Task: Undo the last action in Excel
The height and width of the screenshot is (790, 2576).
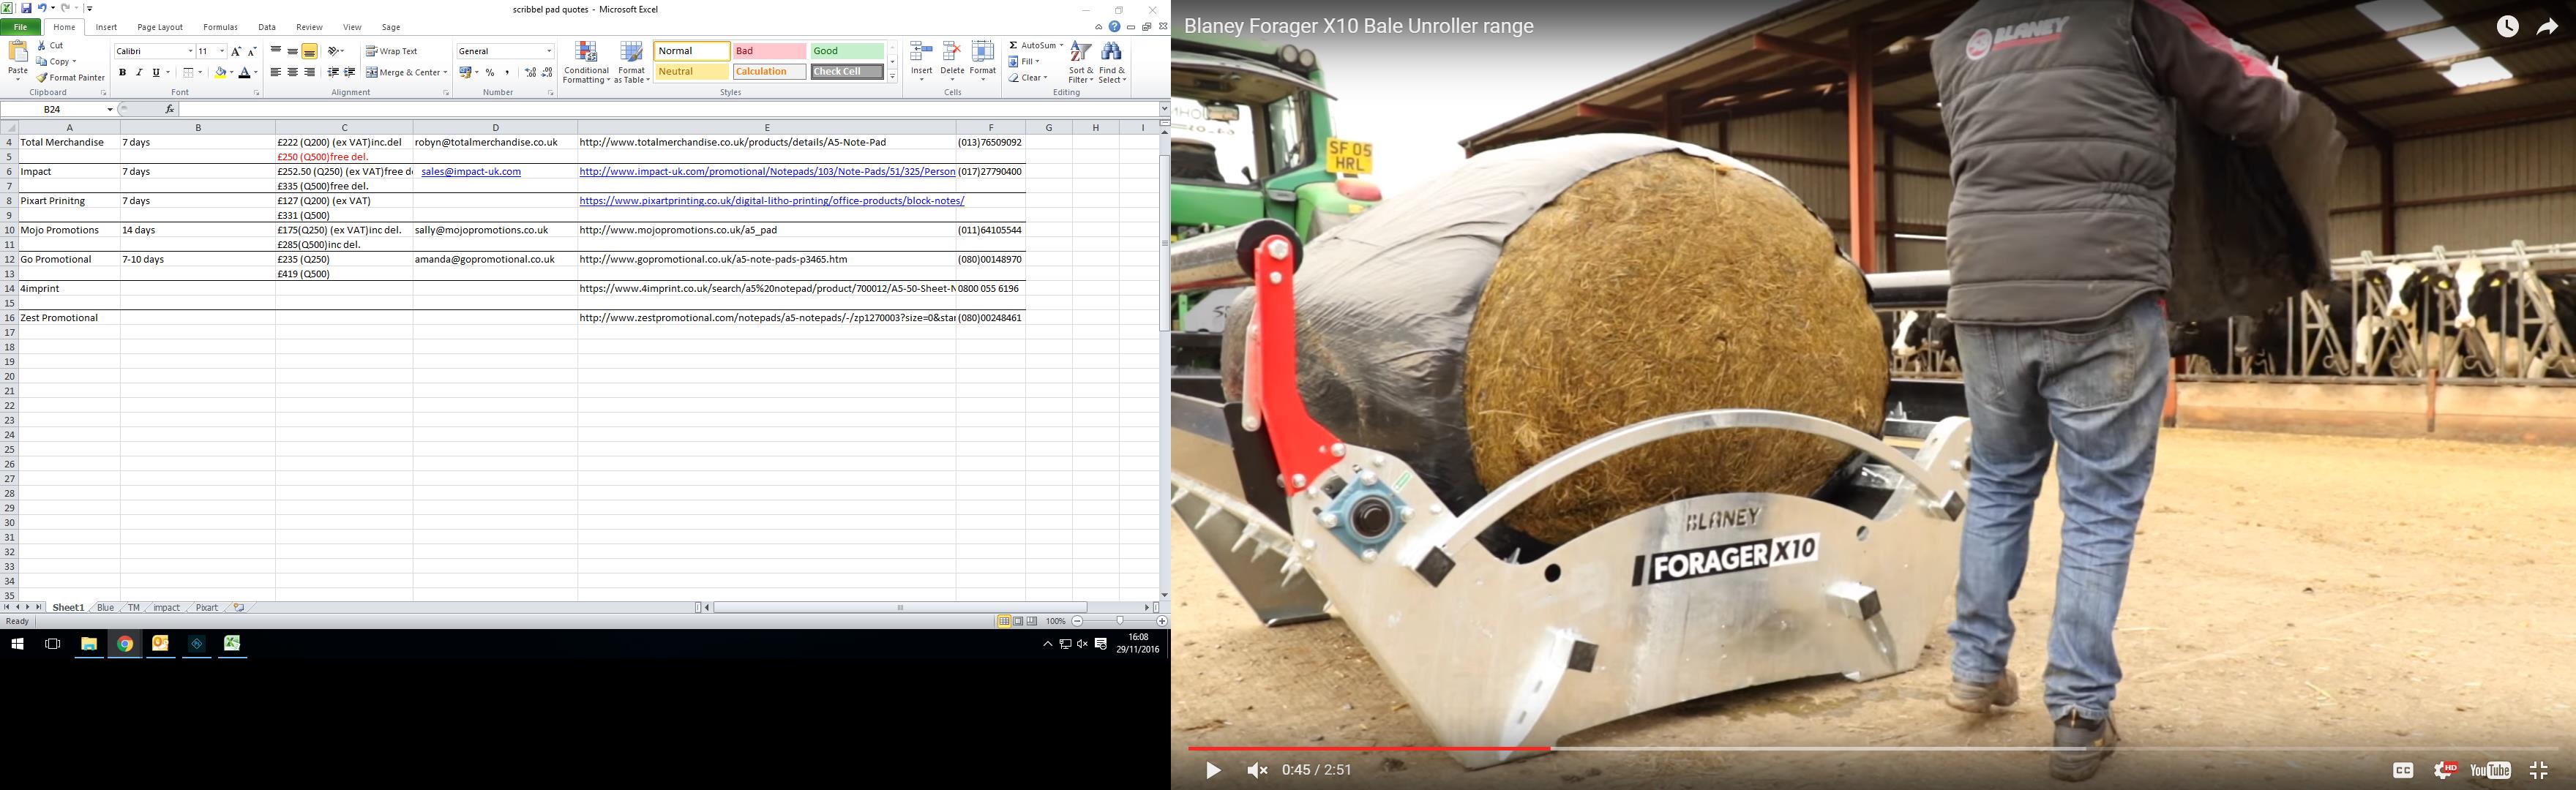Action: (42, 8)
